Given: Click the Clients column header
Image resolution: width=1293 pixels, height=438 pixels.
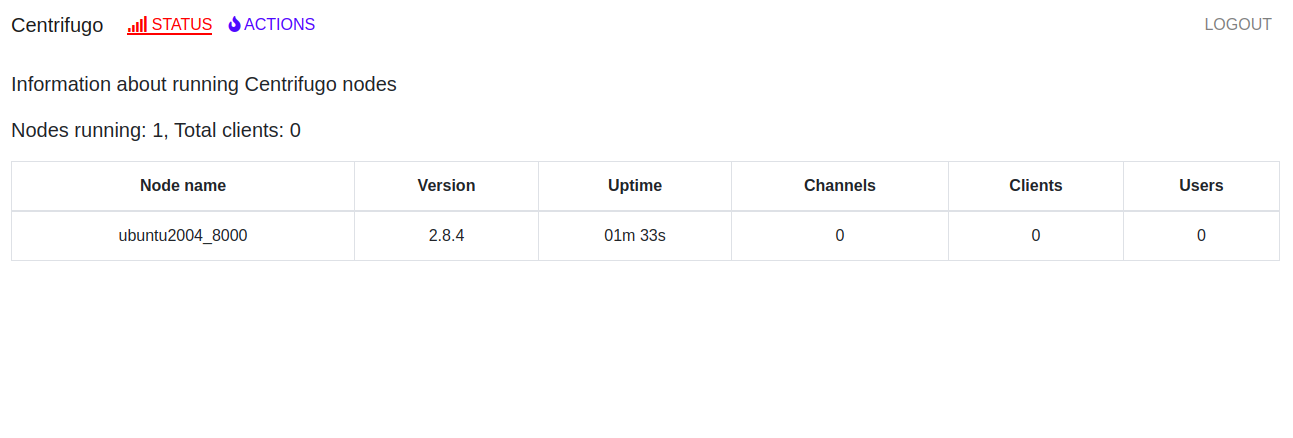Looking at the screenshot, I should (x=1036, y=186).
